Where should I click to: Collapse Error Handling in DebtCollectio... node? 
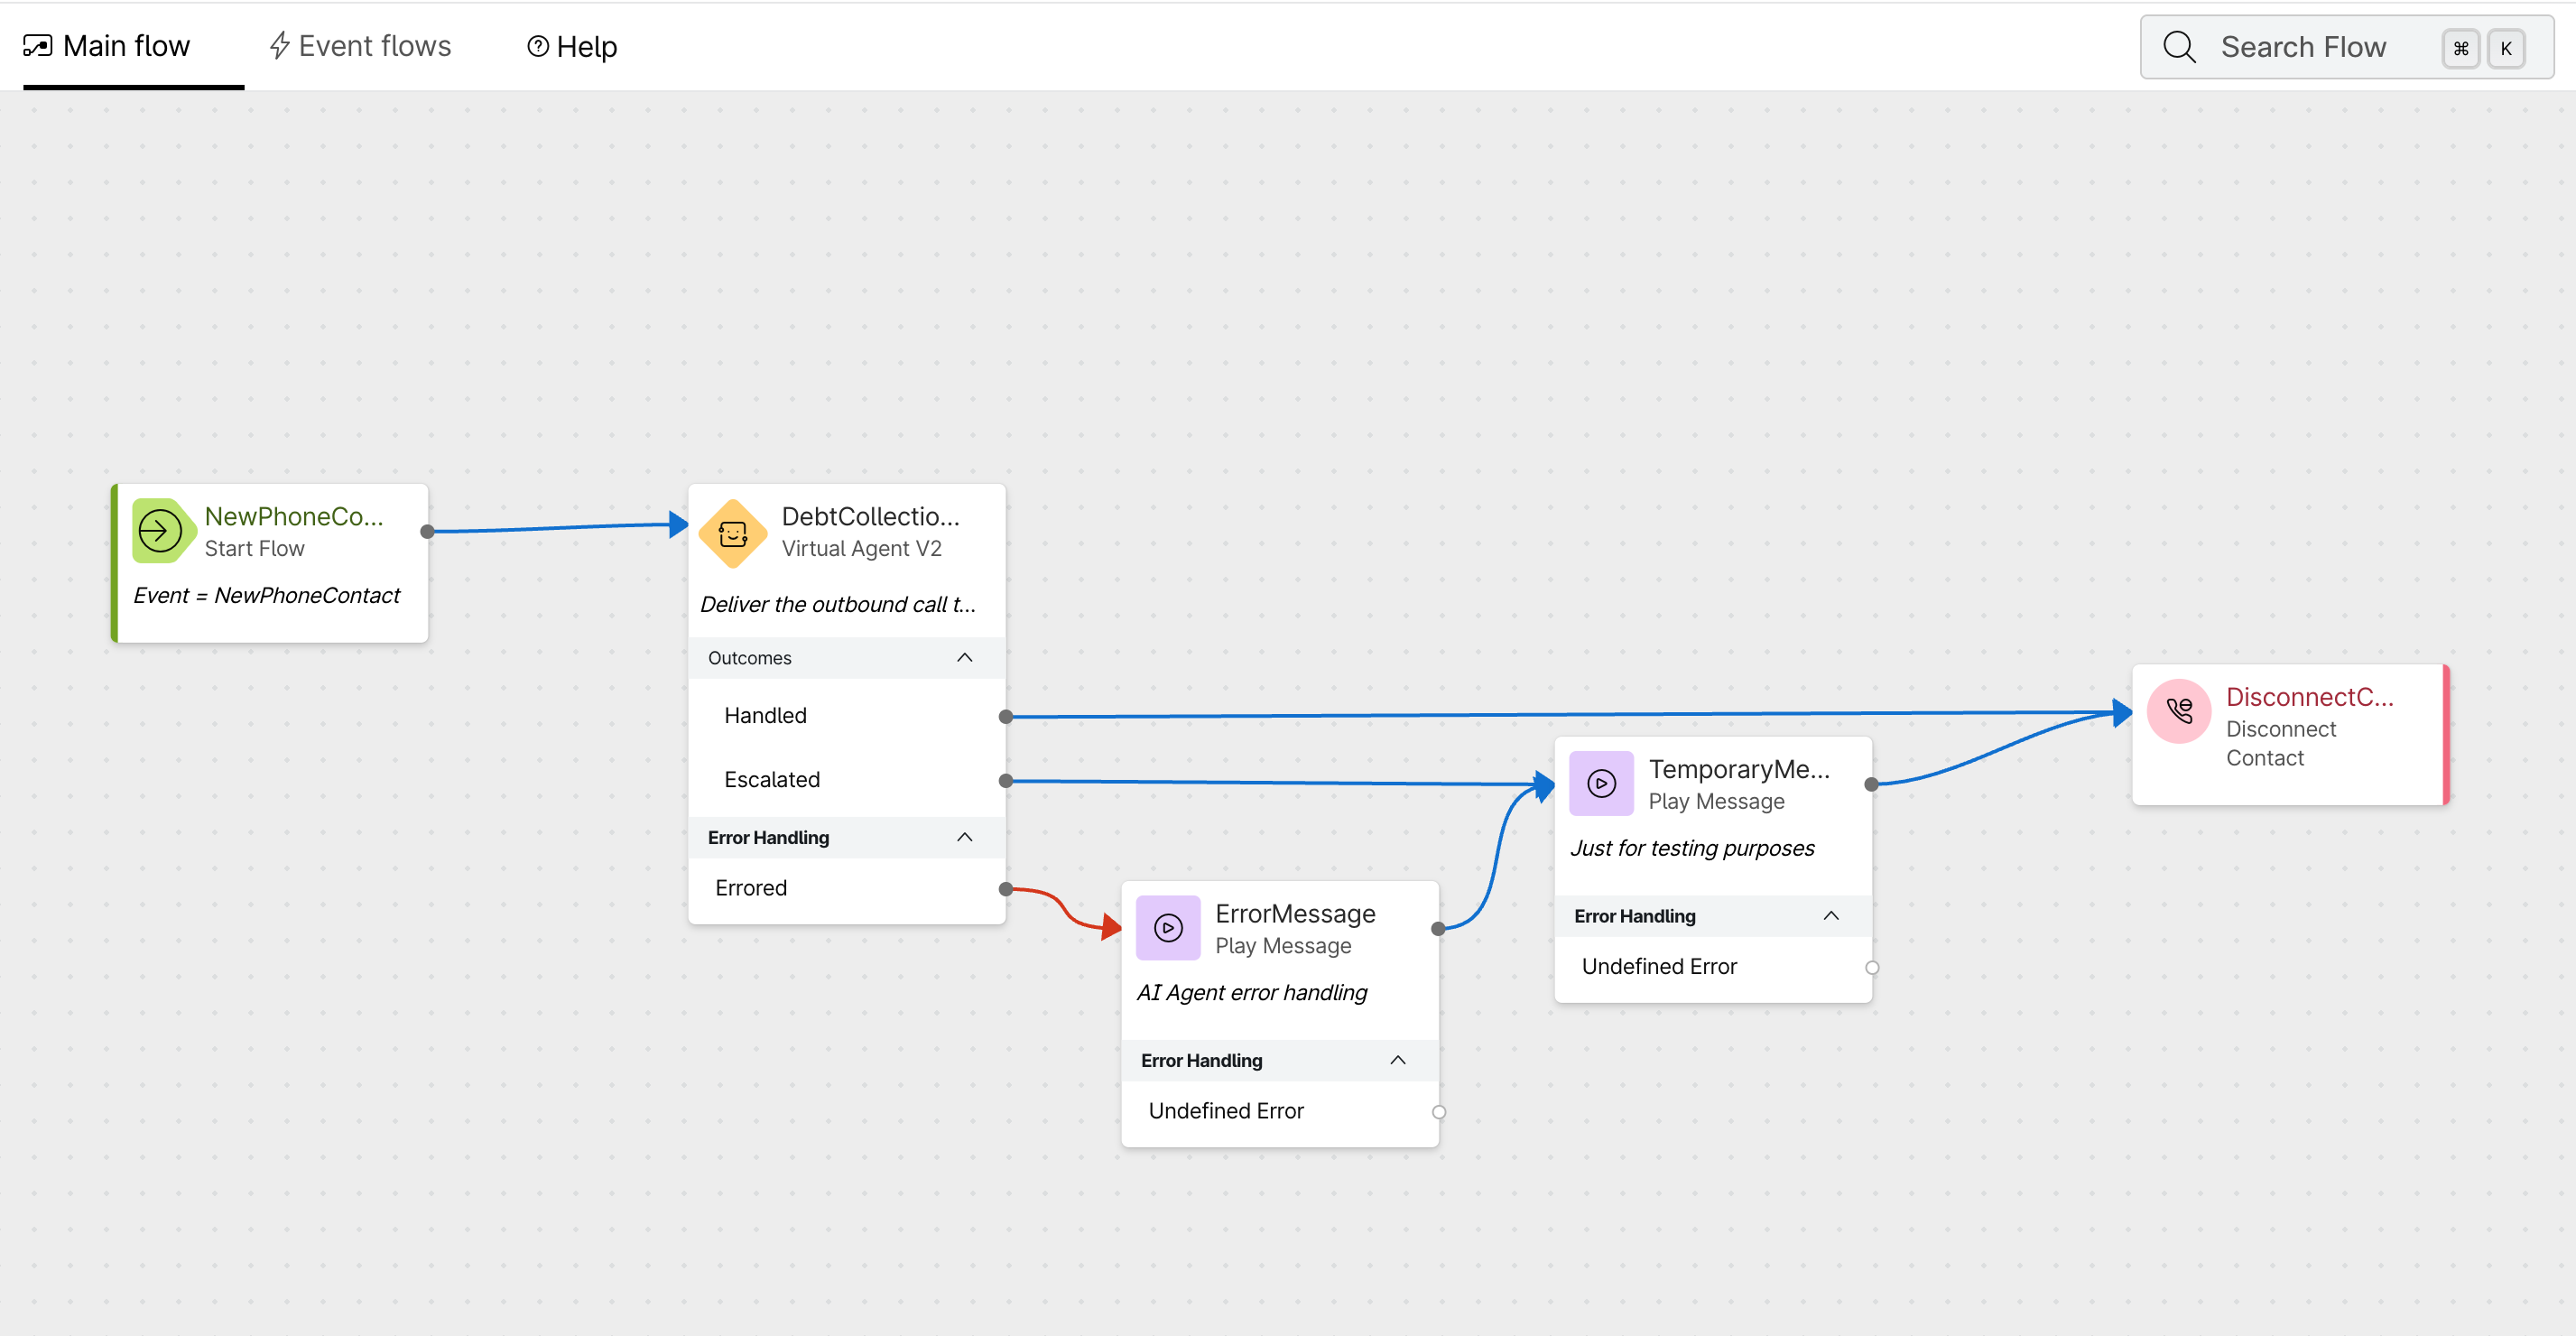[x=964, y=837]
